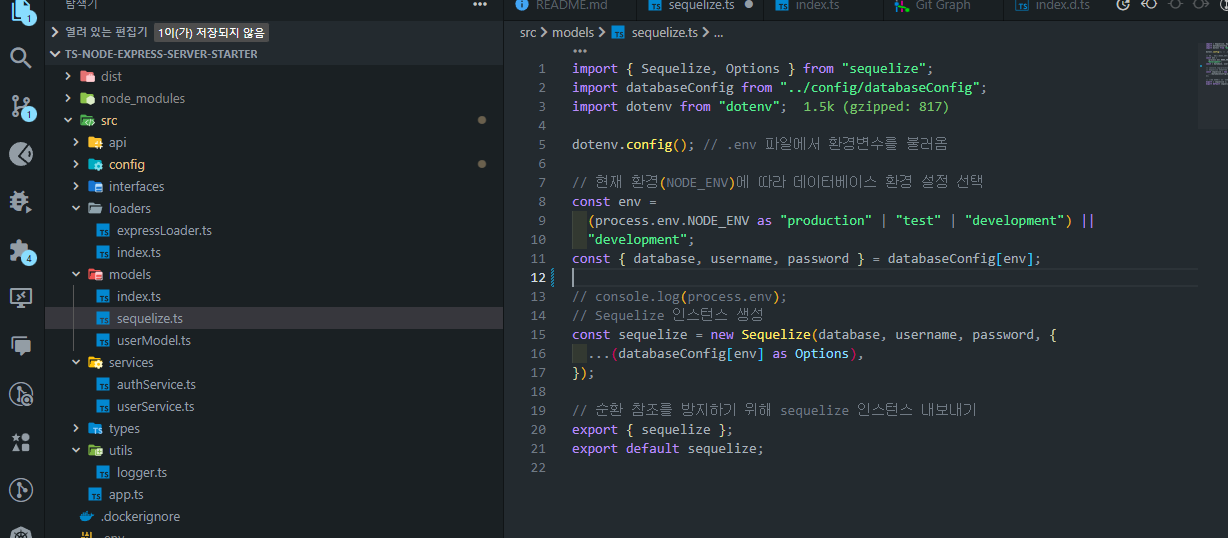1228x538 pixels.
Task: Open the Source Control view
Action: click(x=21, y=105)
